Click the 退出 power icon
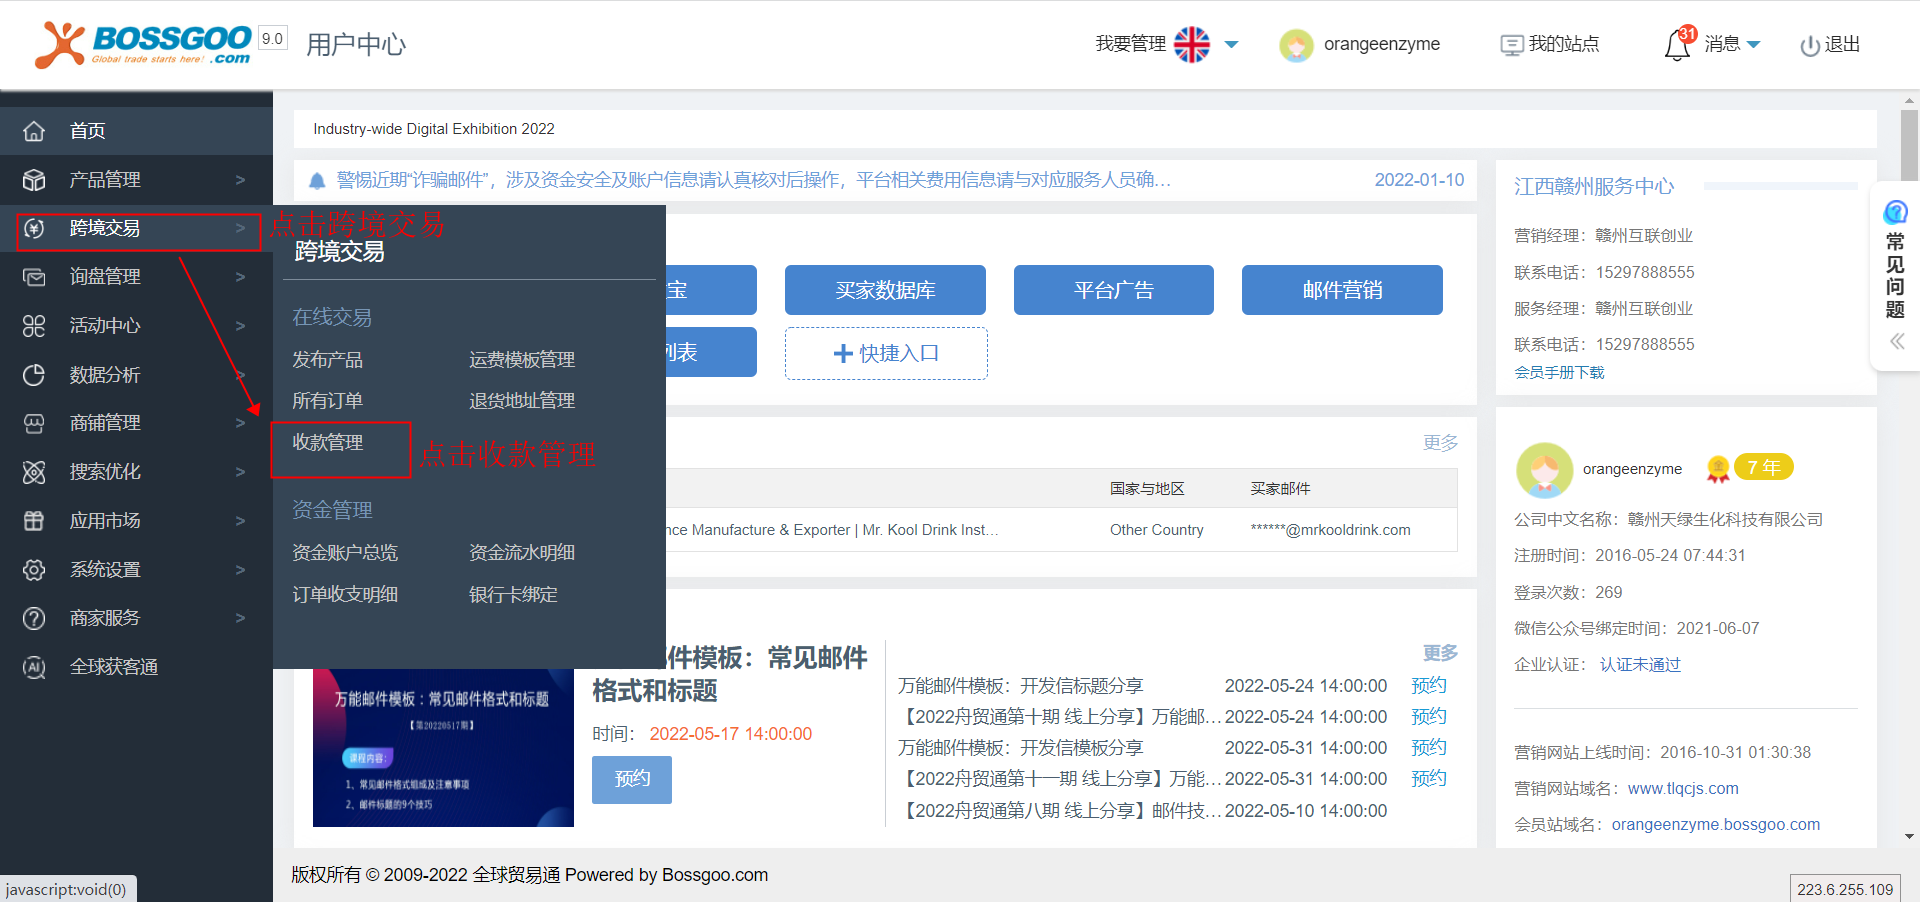 coord(1809,46)
